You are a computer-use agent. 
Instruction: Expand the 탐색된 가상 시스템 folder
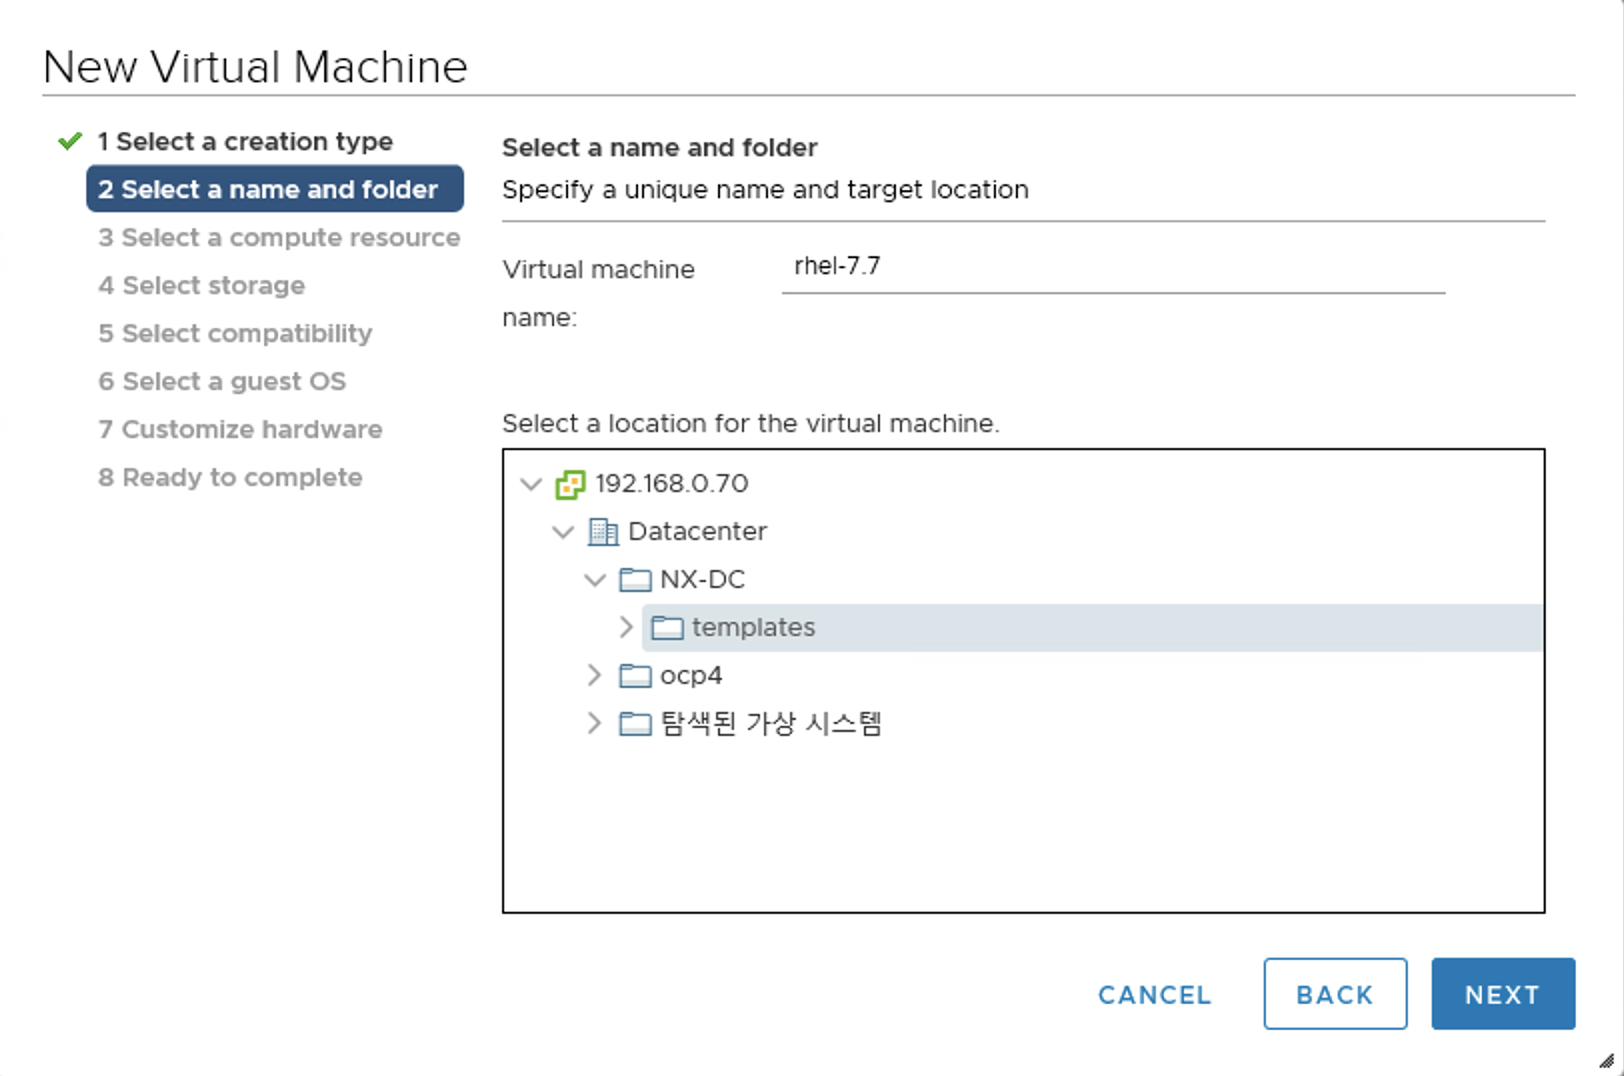pos(594,723)
